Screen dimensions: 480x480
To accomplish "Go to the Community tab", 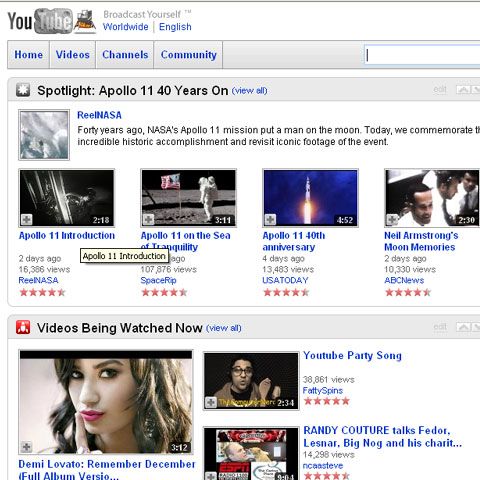I will coord(188,55).
